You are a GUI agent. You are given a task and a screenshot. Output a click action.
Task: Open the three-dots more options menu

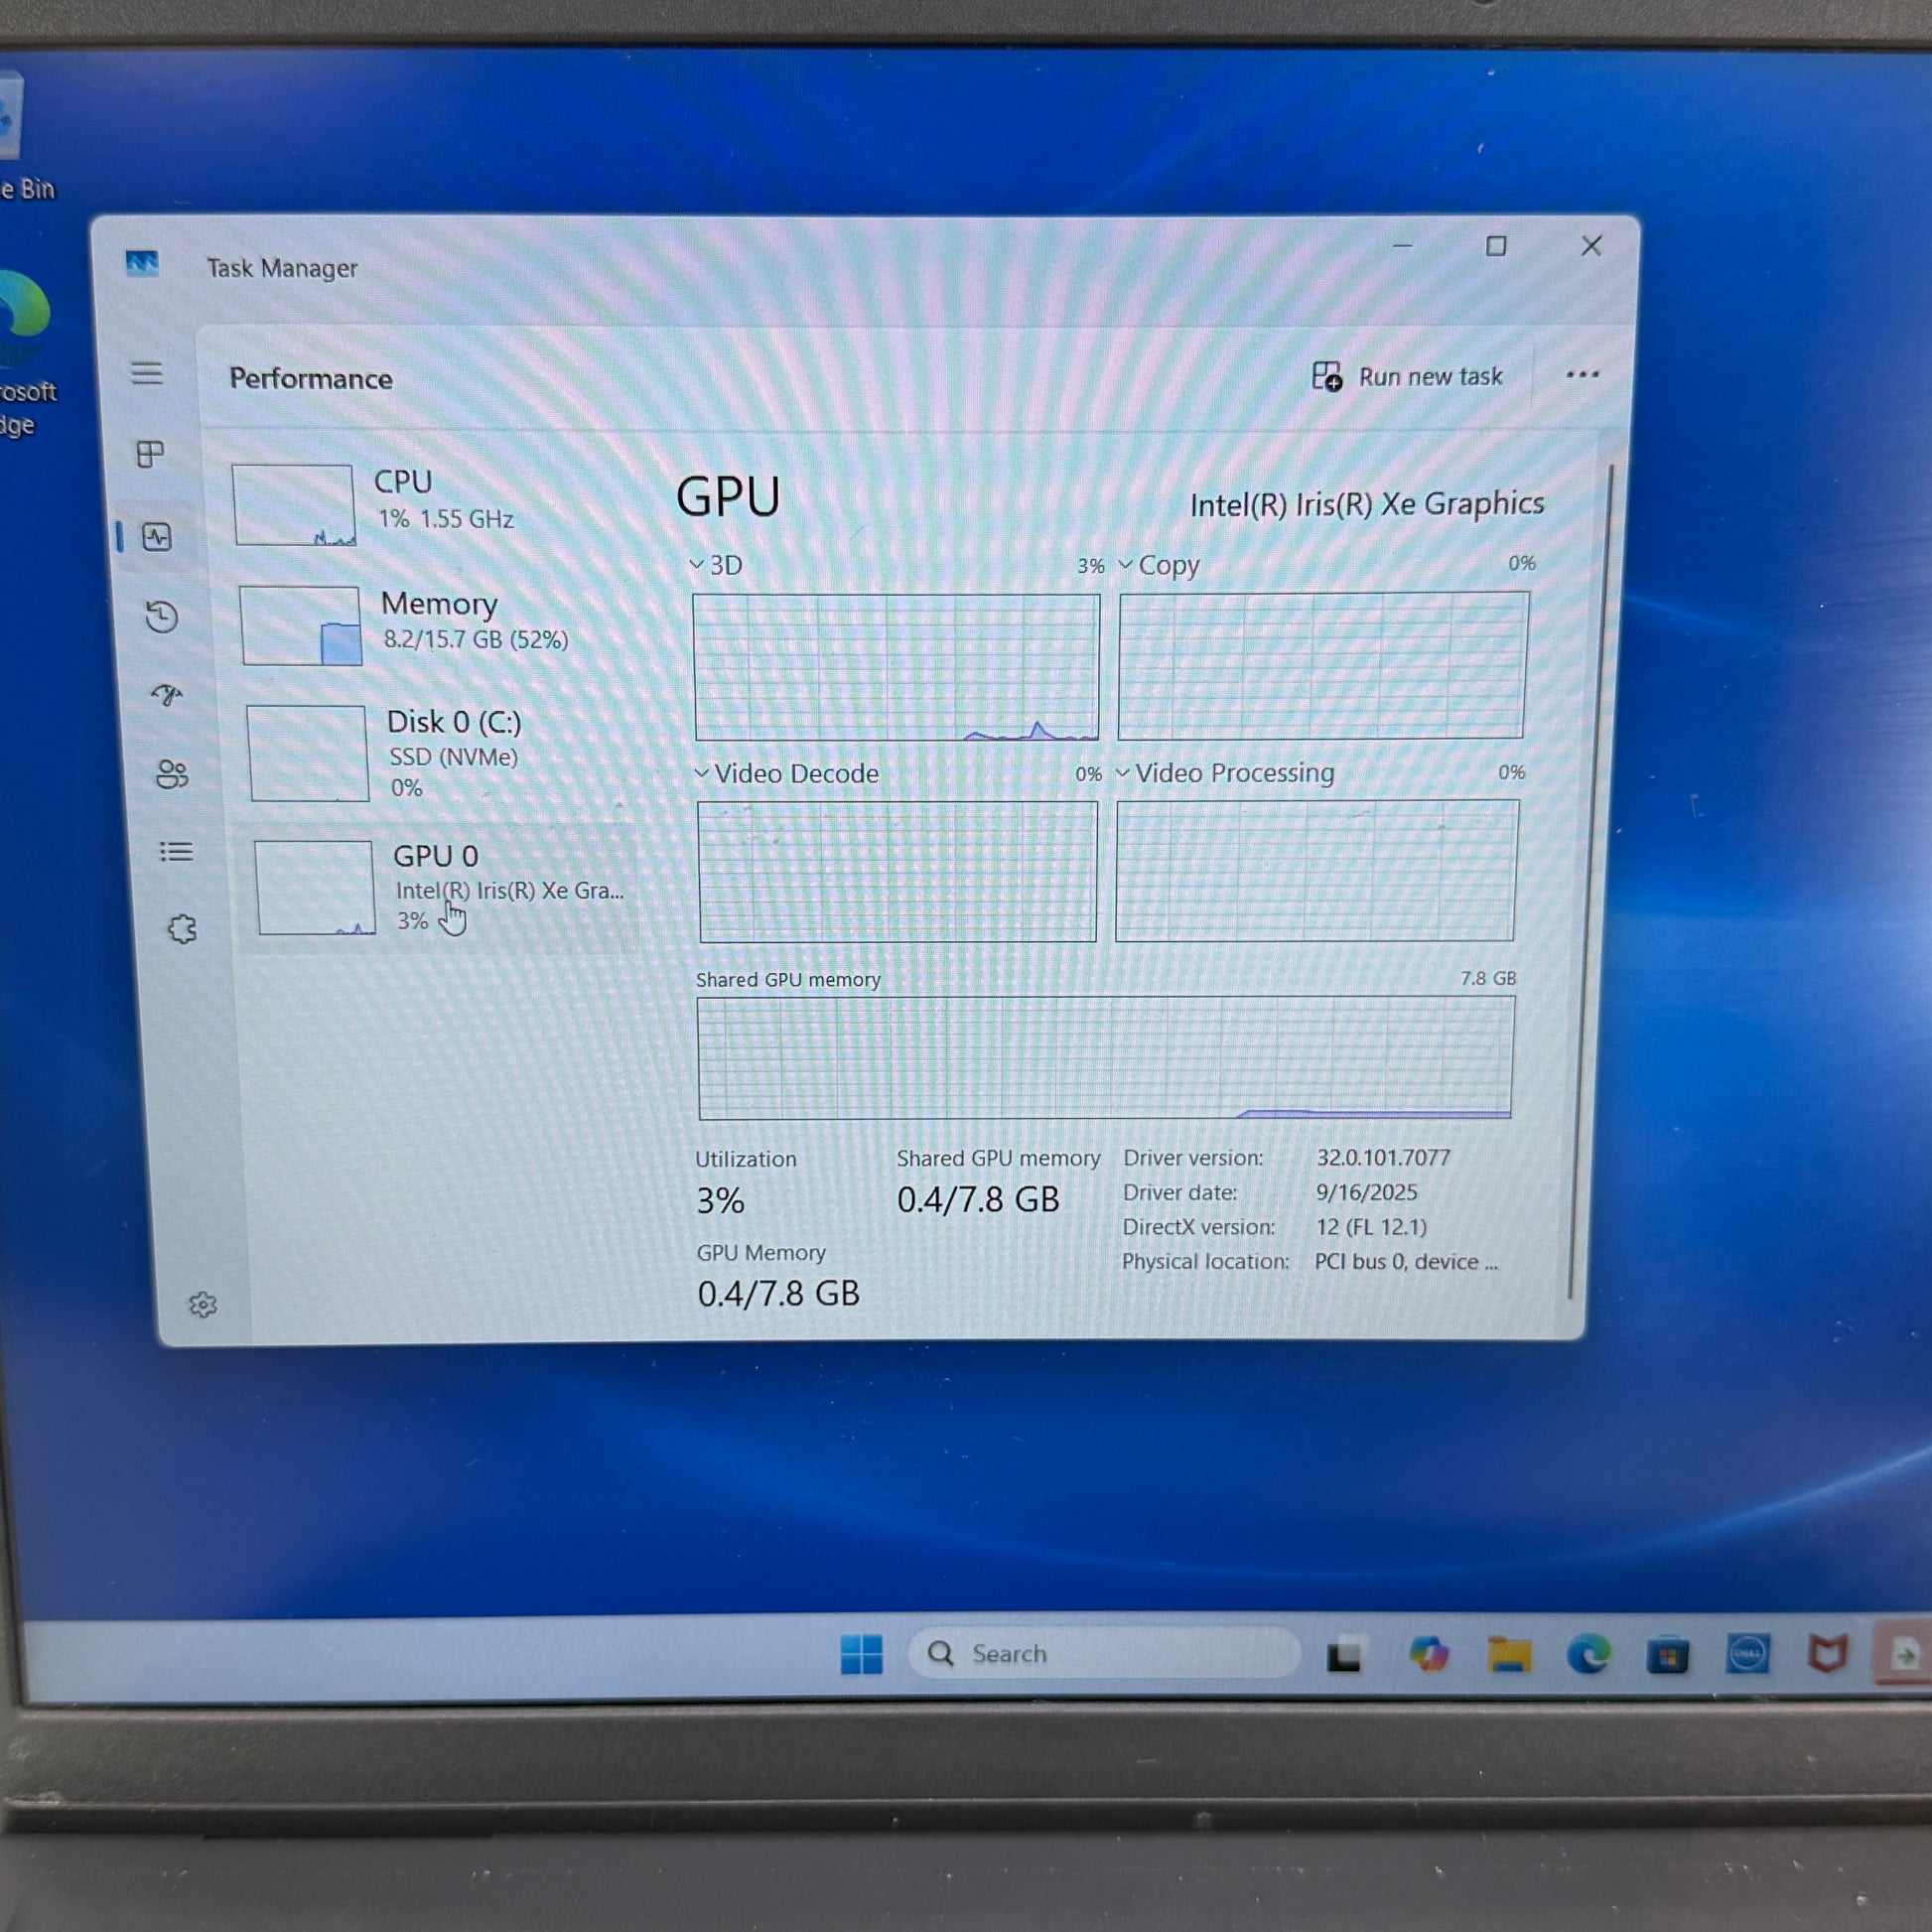coord(1582,375)
